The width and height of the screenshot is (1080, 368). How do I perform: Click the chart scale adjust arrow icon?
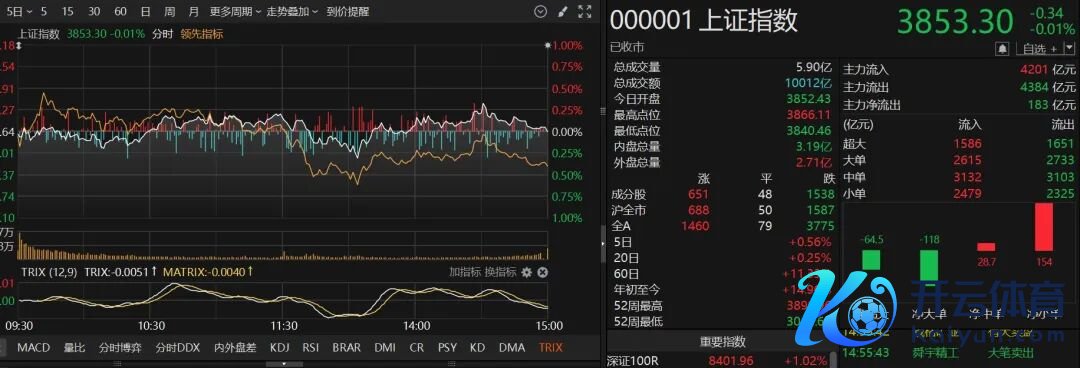point(19,45)
